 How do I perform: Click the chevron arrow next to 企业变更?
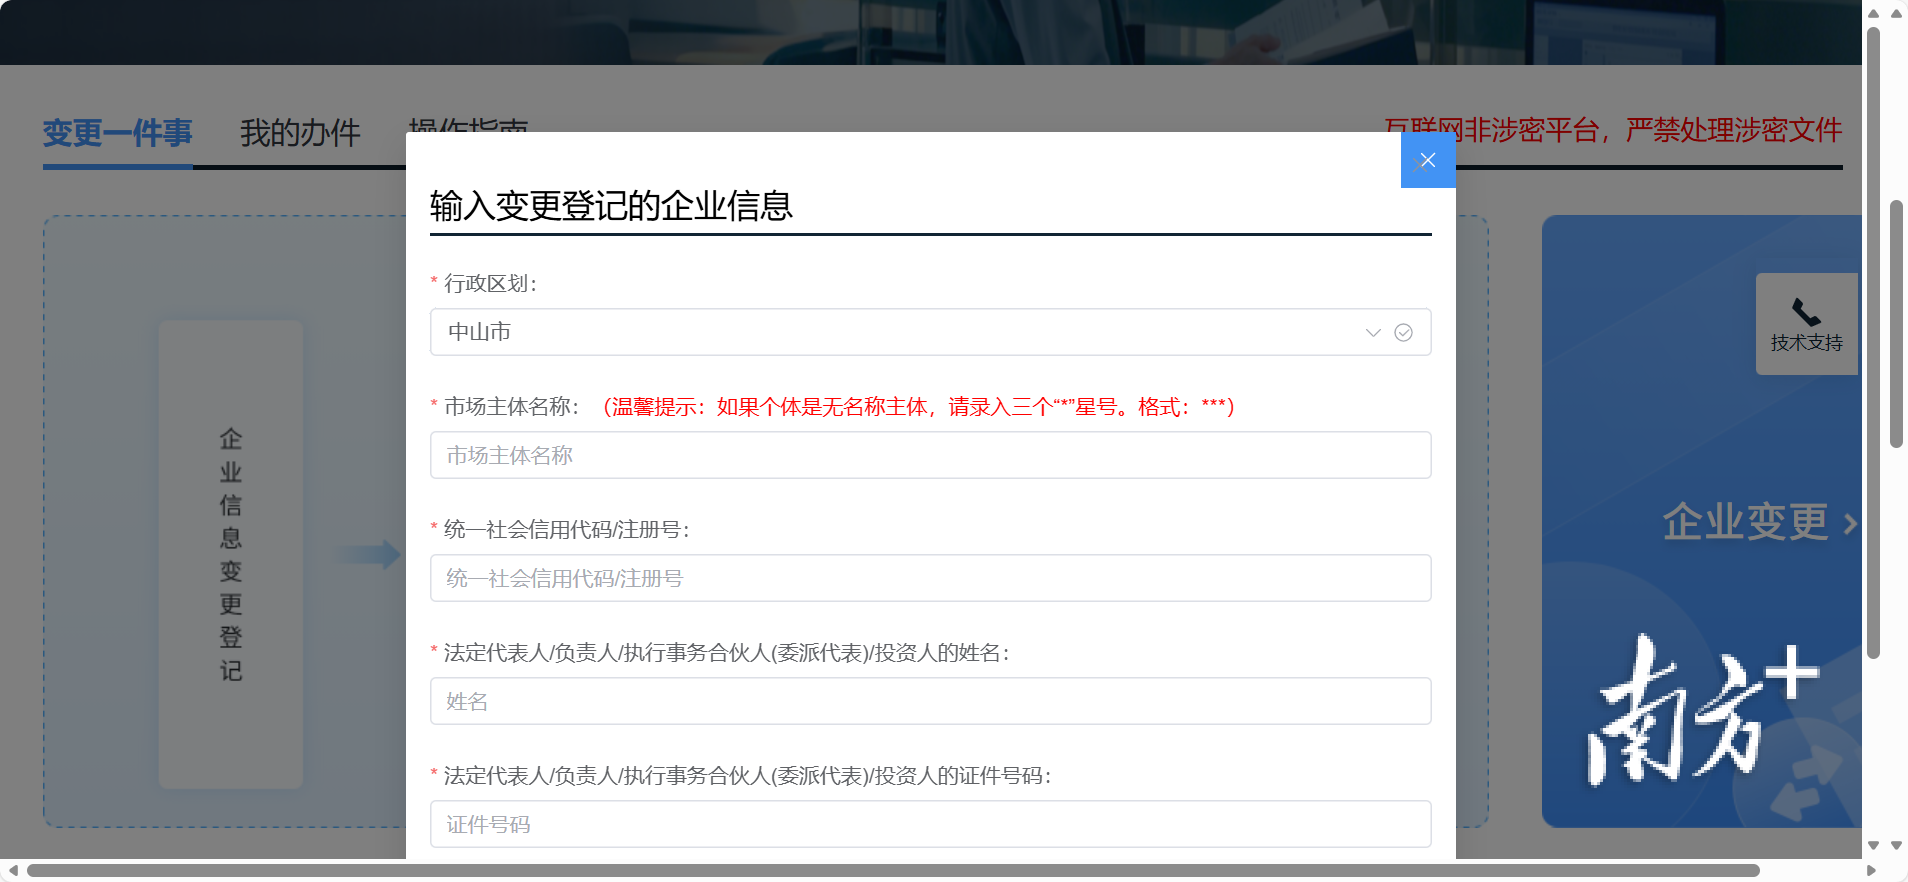click(x=1849, y=523)
